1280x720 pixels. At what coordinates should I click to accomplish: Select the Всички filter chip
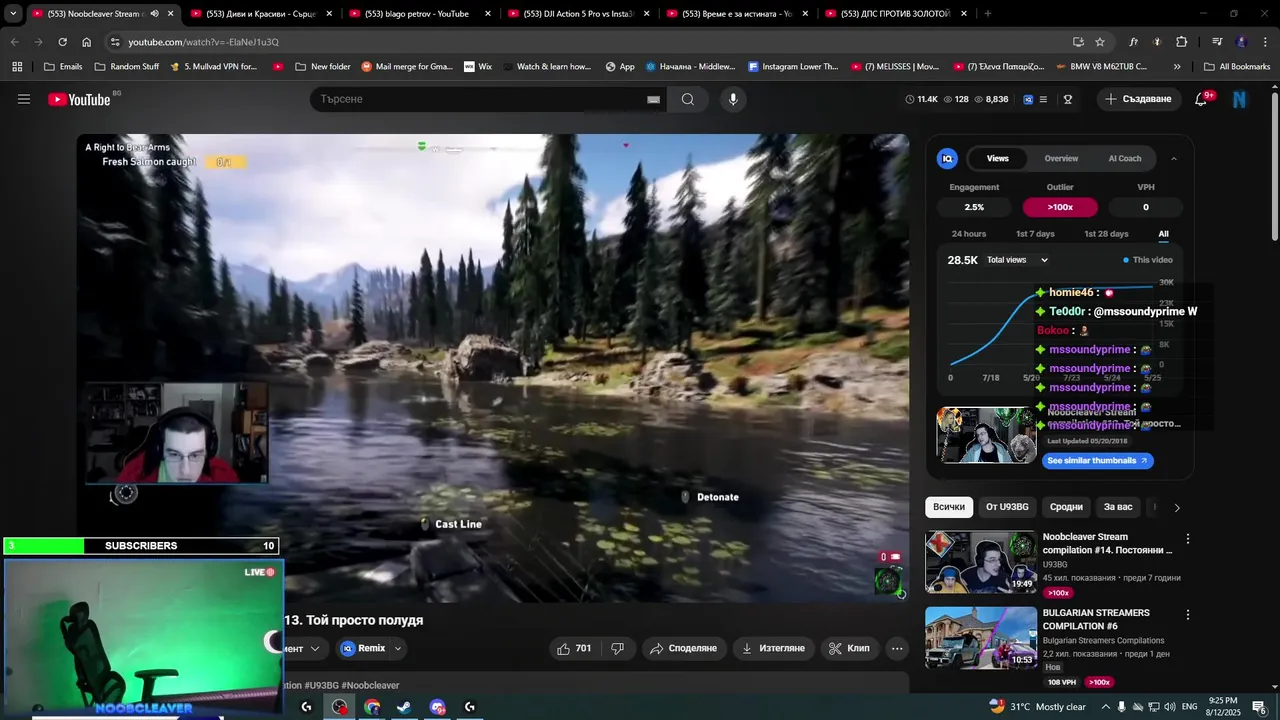tap(949, 507)
